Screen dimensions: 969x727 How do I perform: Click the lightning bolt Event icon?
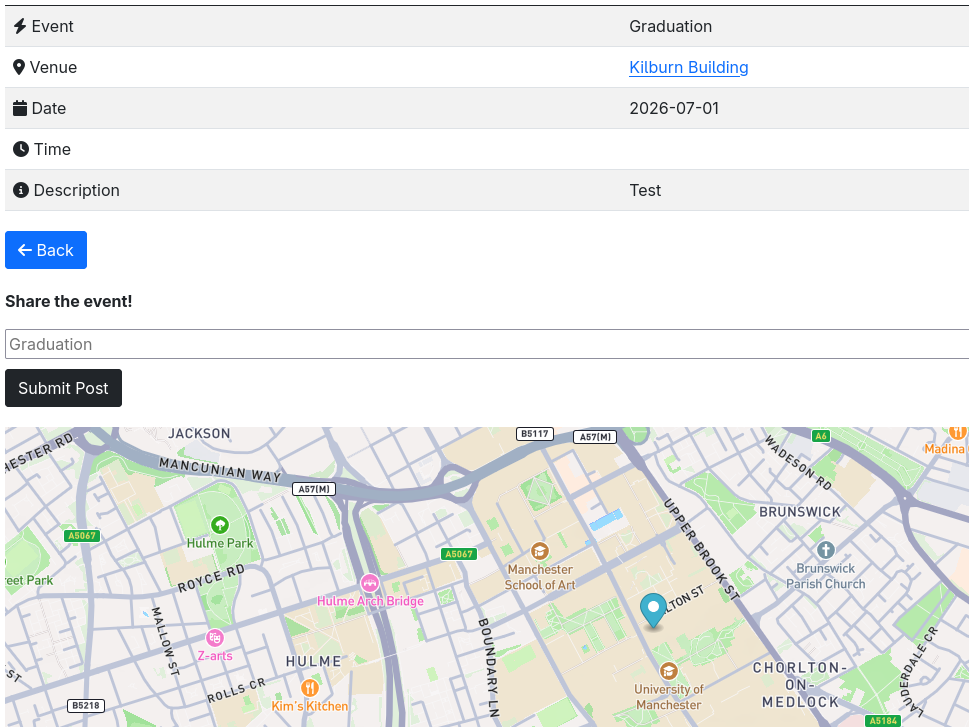point(20,26)
